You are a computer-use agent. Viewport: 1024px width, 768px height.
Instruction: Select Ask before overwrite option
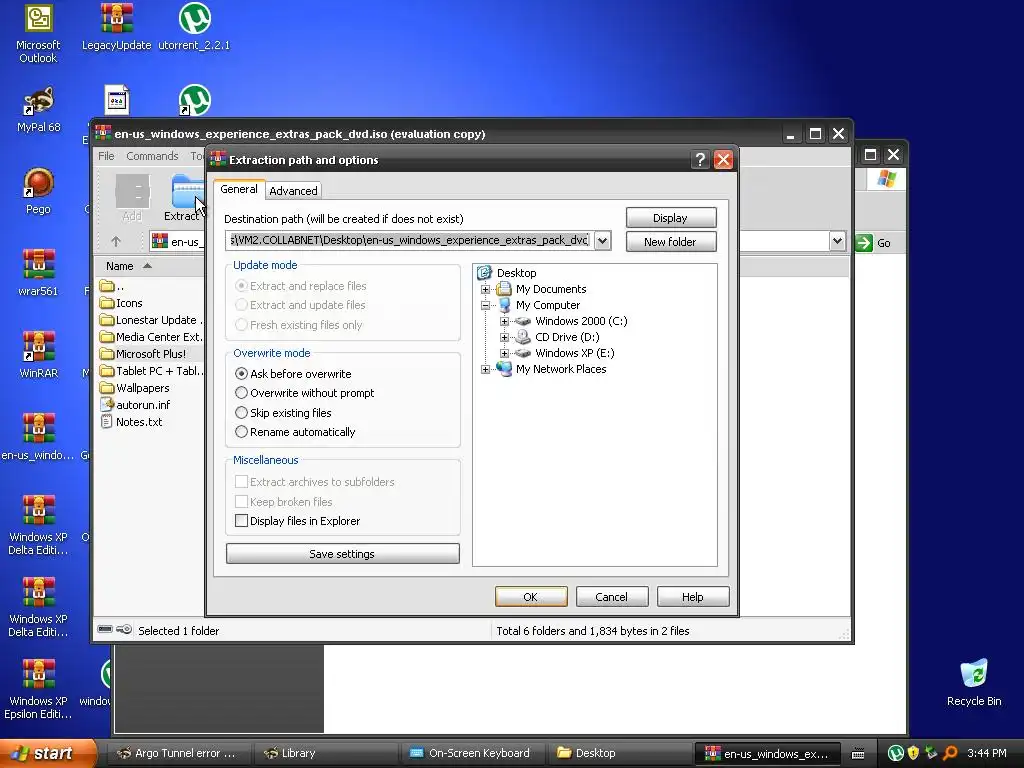tap(293, 374)
